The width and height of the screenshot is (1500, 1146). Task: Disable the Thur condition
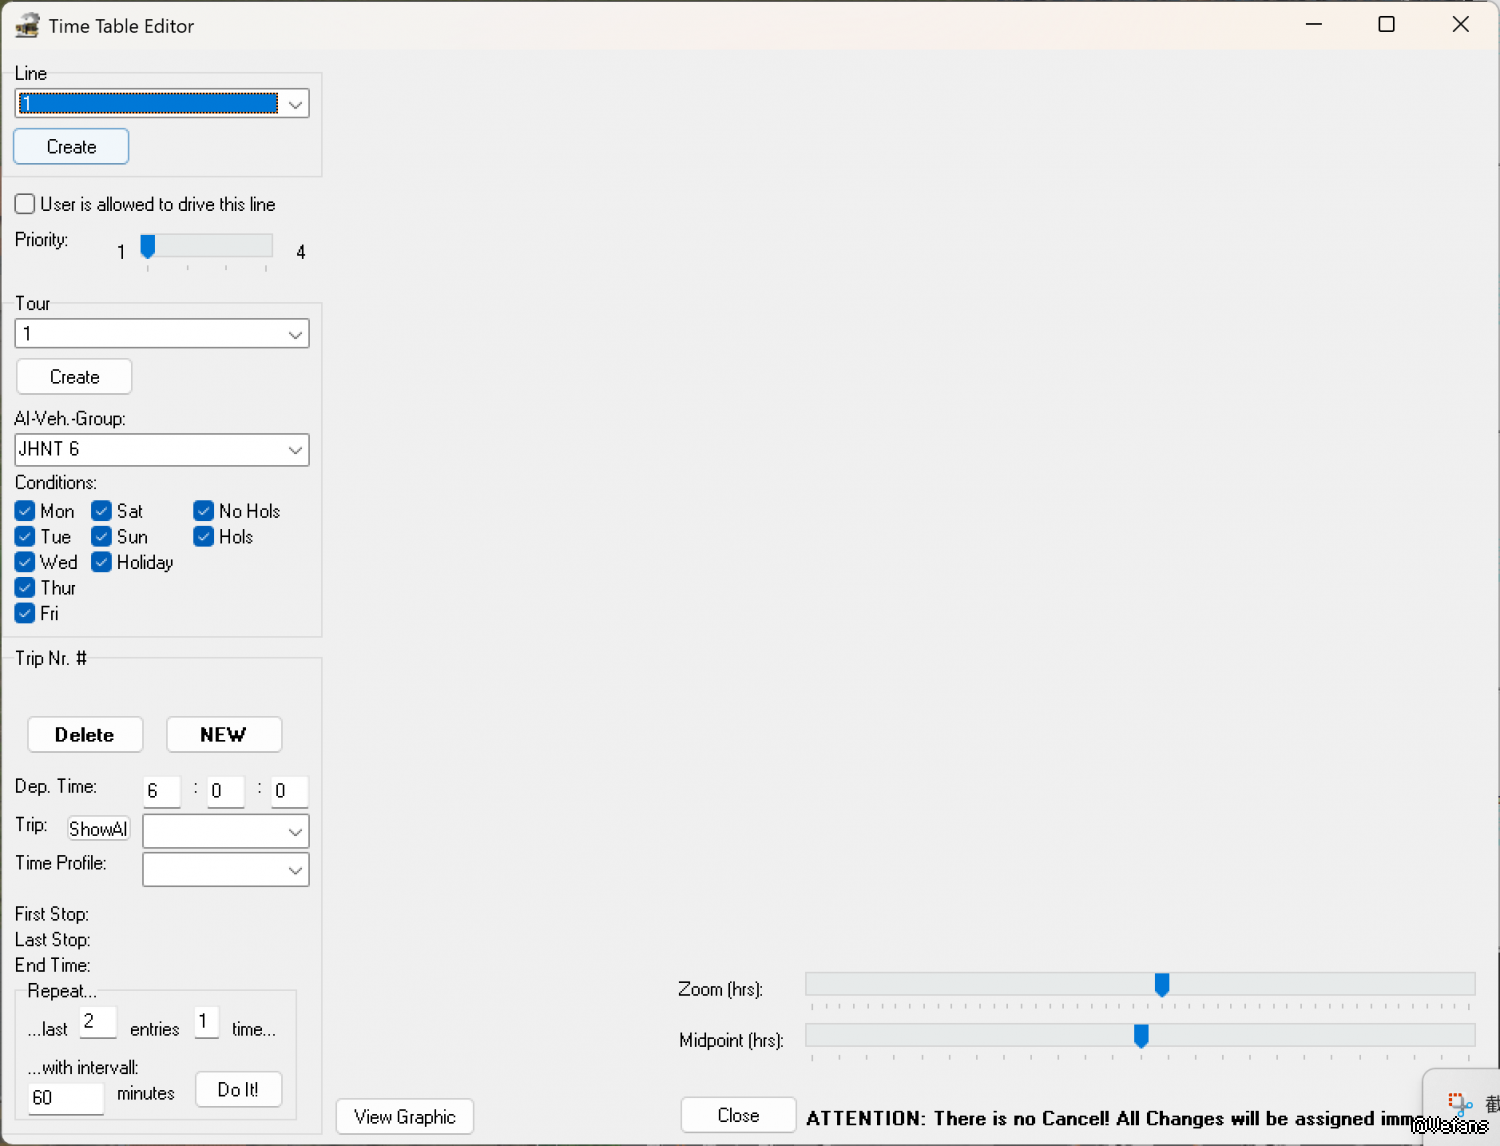point(25,588)
